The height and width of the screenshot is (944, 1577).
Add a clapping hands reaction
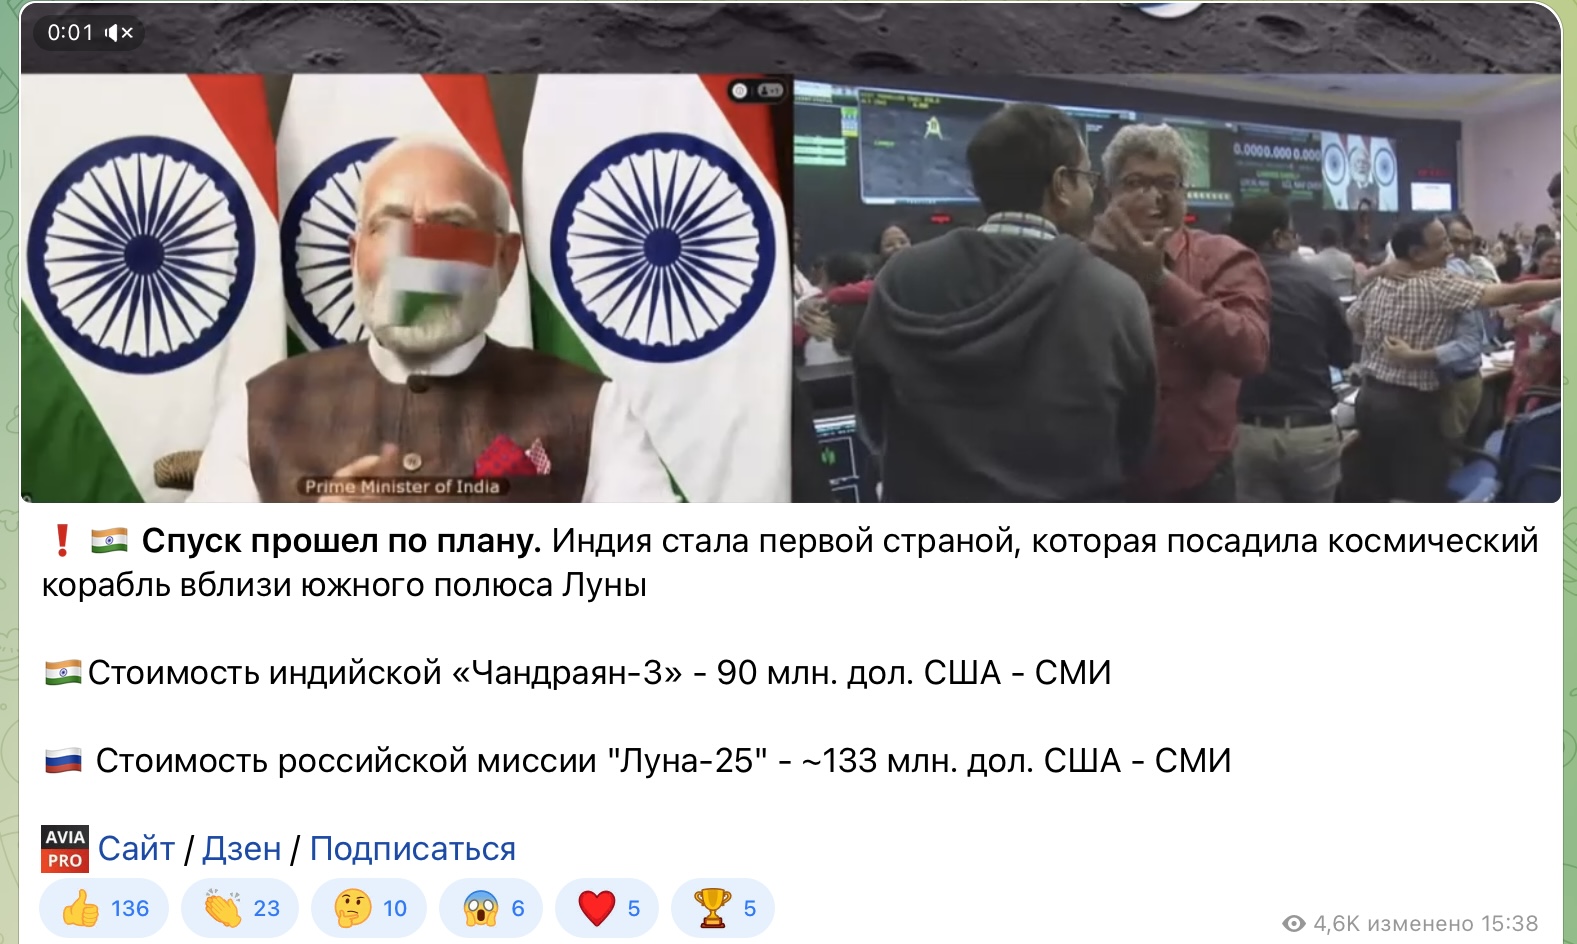coord(240,908)
